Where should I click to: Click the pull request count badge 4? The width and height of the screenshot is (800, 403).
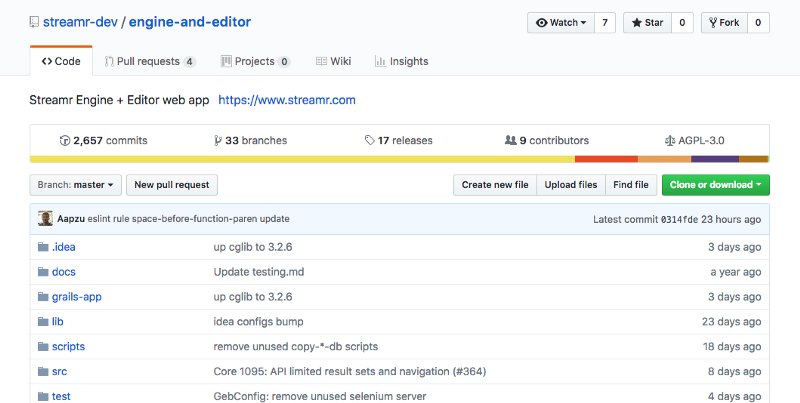189,62
